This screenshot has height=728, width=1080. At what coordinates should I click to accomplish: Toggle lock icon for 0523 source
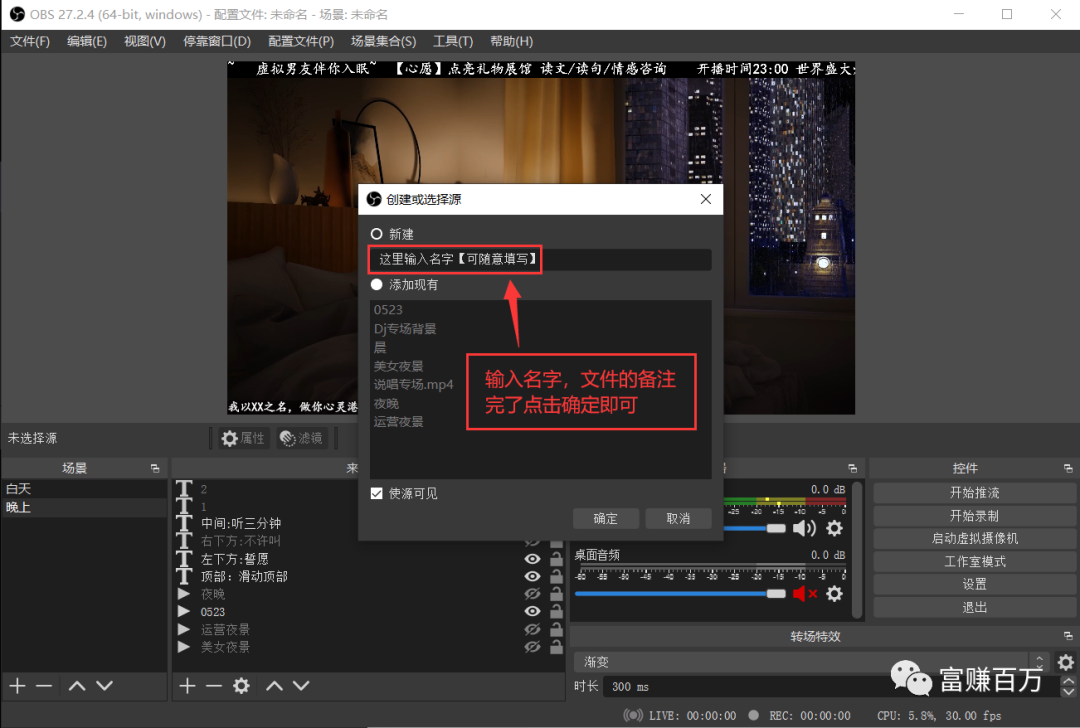[556, 611]
